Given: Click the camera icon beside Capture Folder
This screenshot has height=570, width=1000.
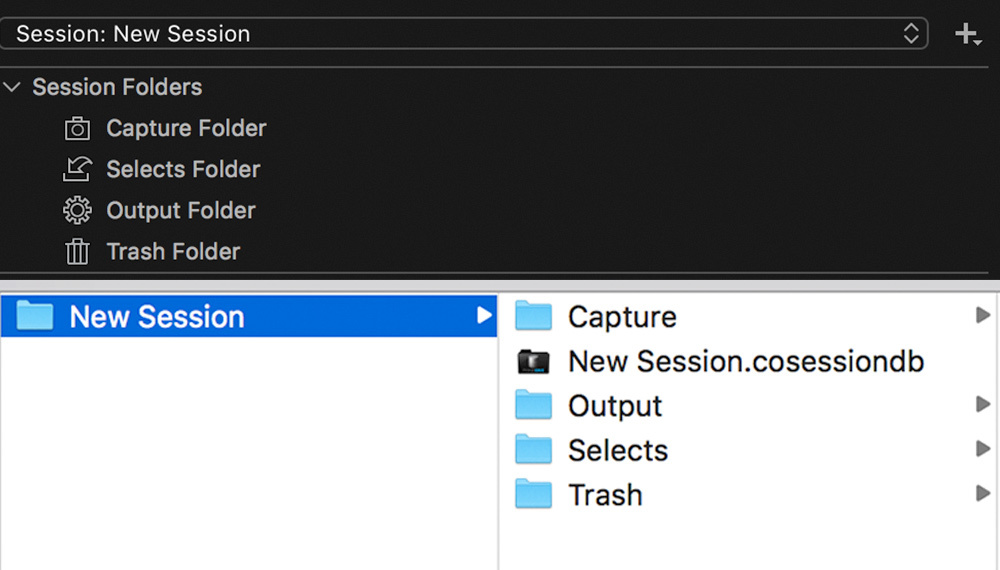Looking at the screenshot, I should point(77,129).
